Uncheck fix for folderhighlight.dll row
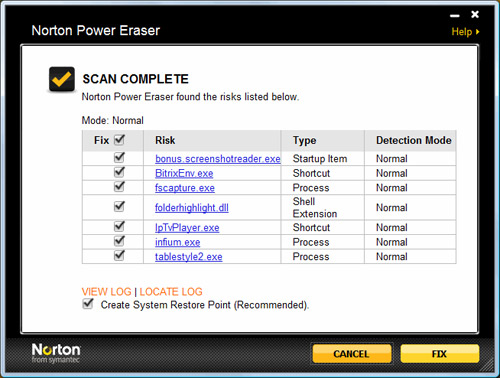The width and height of the screenshot is (500, 378). (x=119, y=207)
